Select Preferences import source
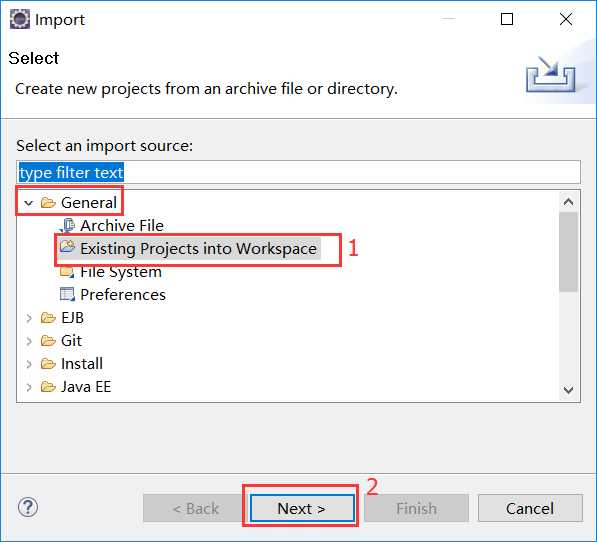Viewport: 597px width, 542px height. 123,295
